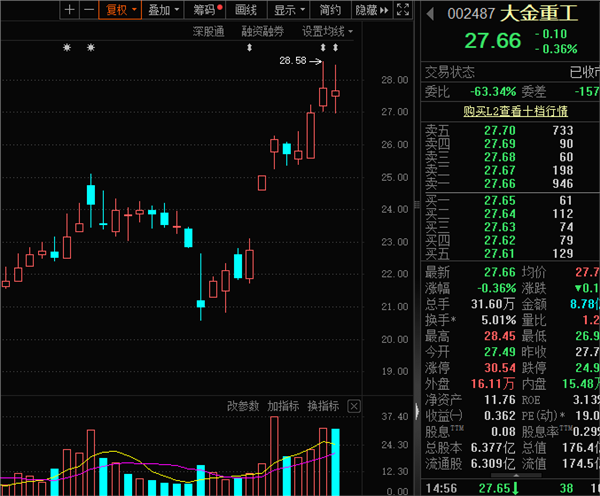Click the 最高 value 28.45
This screenshot has height=496, width=600.
500,336
